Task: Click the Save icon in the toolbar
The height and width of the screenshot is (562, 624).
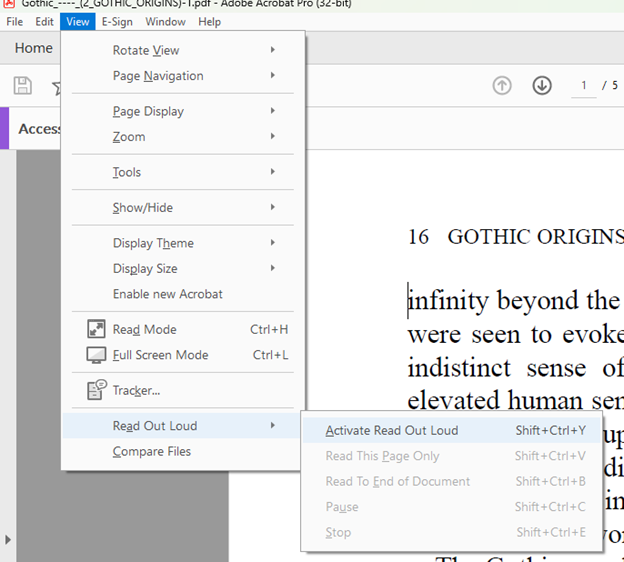Action: point(22,86)
